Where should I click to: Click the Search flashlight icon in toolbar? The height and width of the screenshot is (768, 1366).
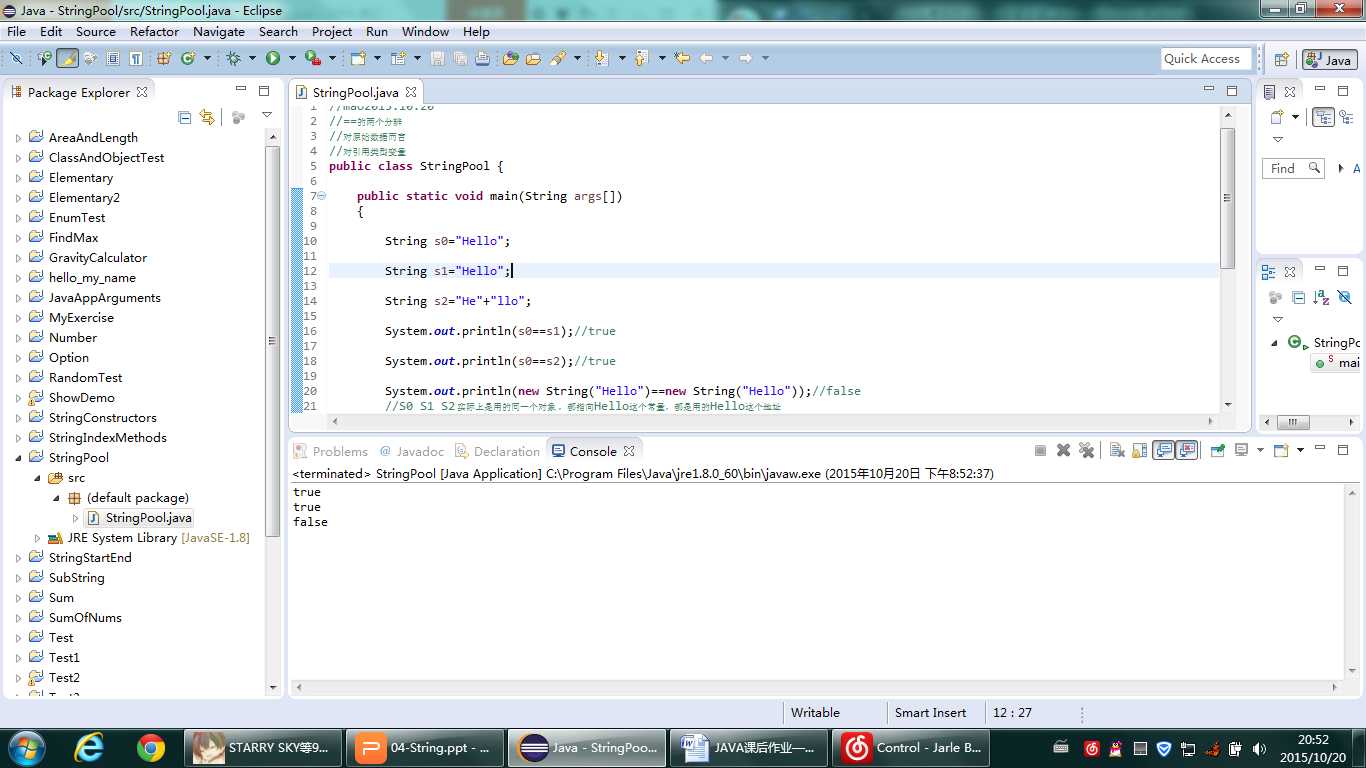pyautogui.click(x=557, y=58)
